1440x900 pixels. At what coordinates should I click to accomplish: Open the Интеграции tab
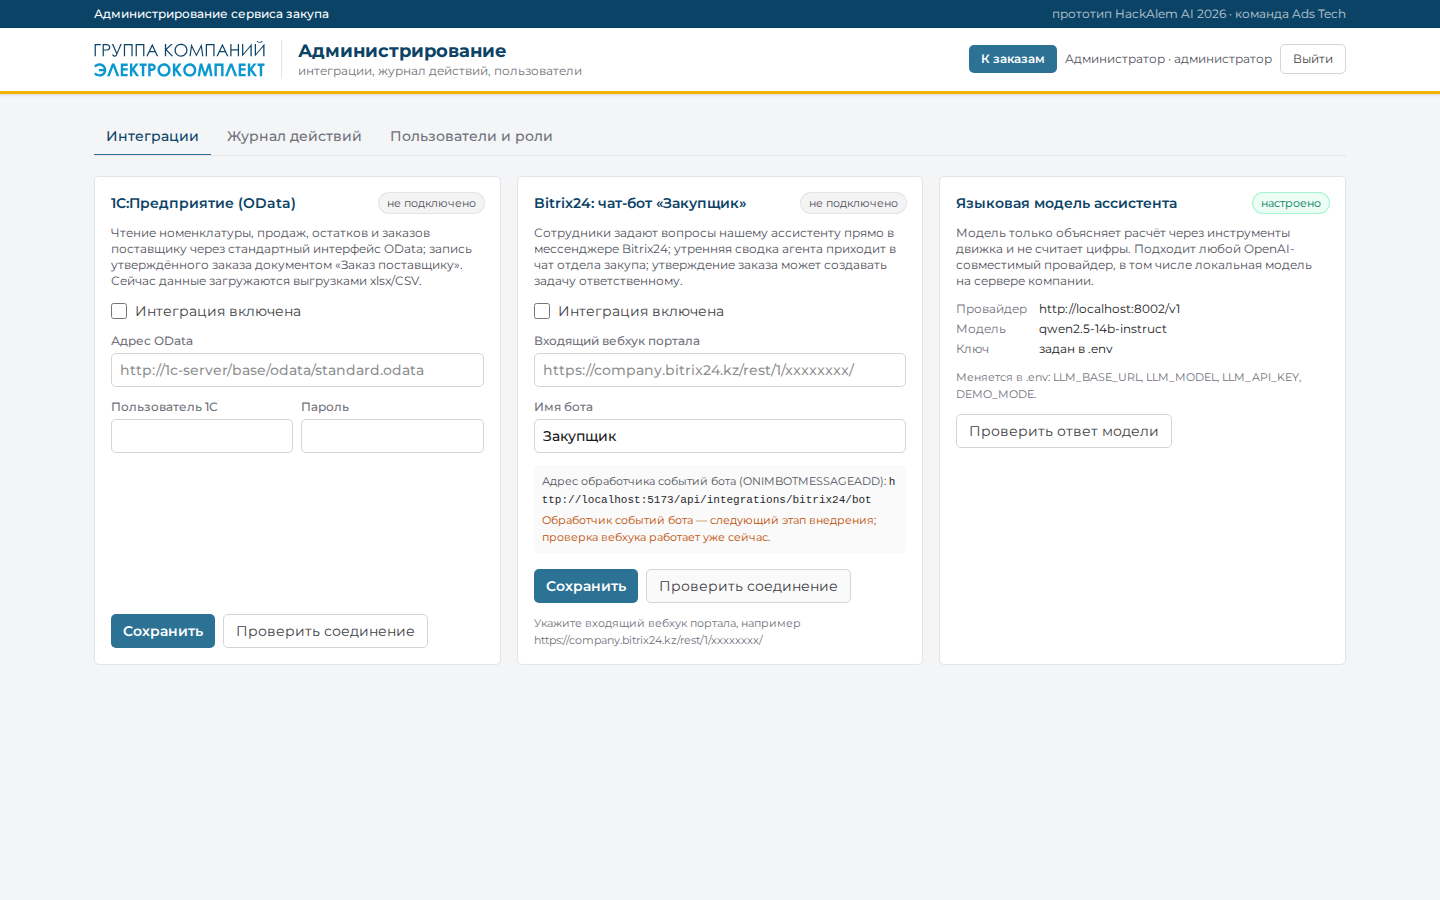[152, 136]
